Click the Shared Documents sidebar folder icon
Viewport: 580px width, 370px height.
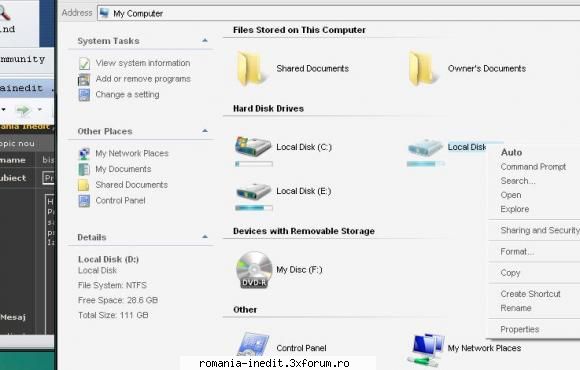[84, 185]
